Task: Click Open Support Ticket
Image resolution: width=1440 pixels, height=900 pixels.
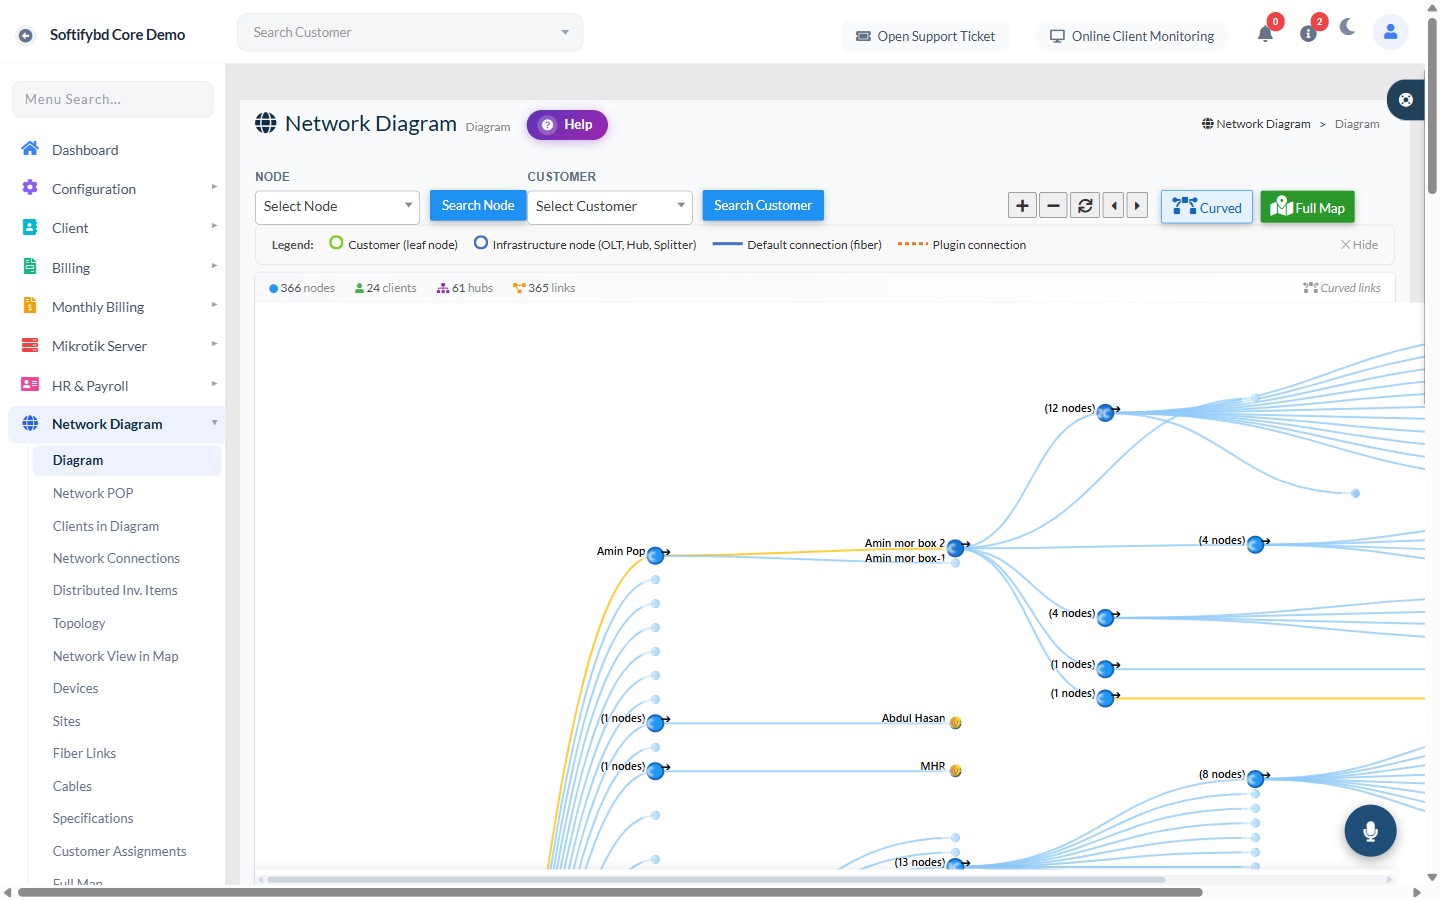Action: click(x=926, y=36)
